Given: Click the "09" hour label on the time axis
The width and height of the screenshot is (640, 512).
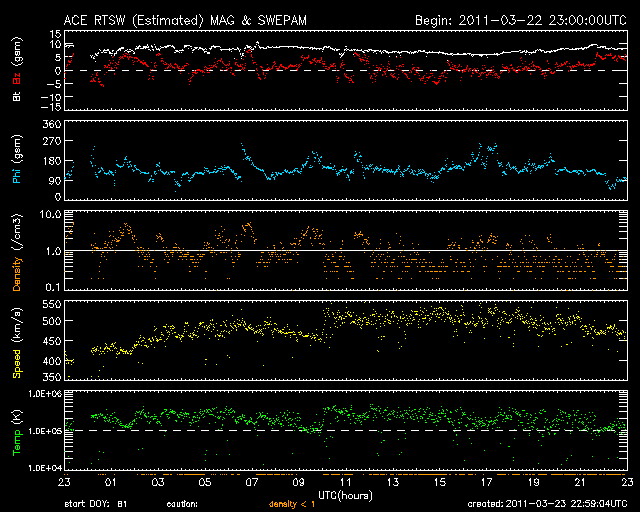Looking at the screenshot, I should click(299, 482).
